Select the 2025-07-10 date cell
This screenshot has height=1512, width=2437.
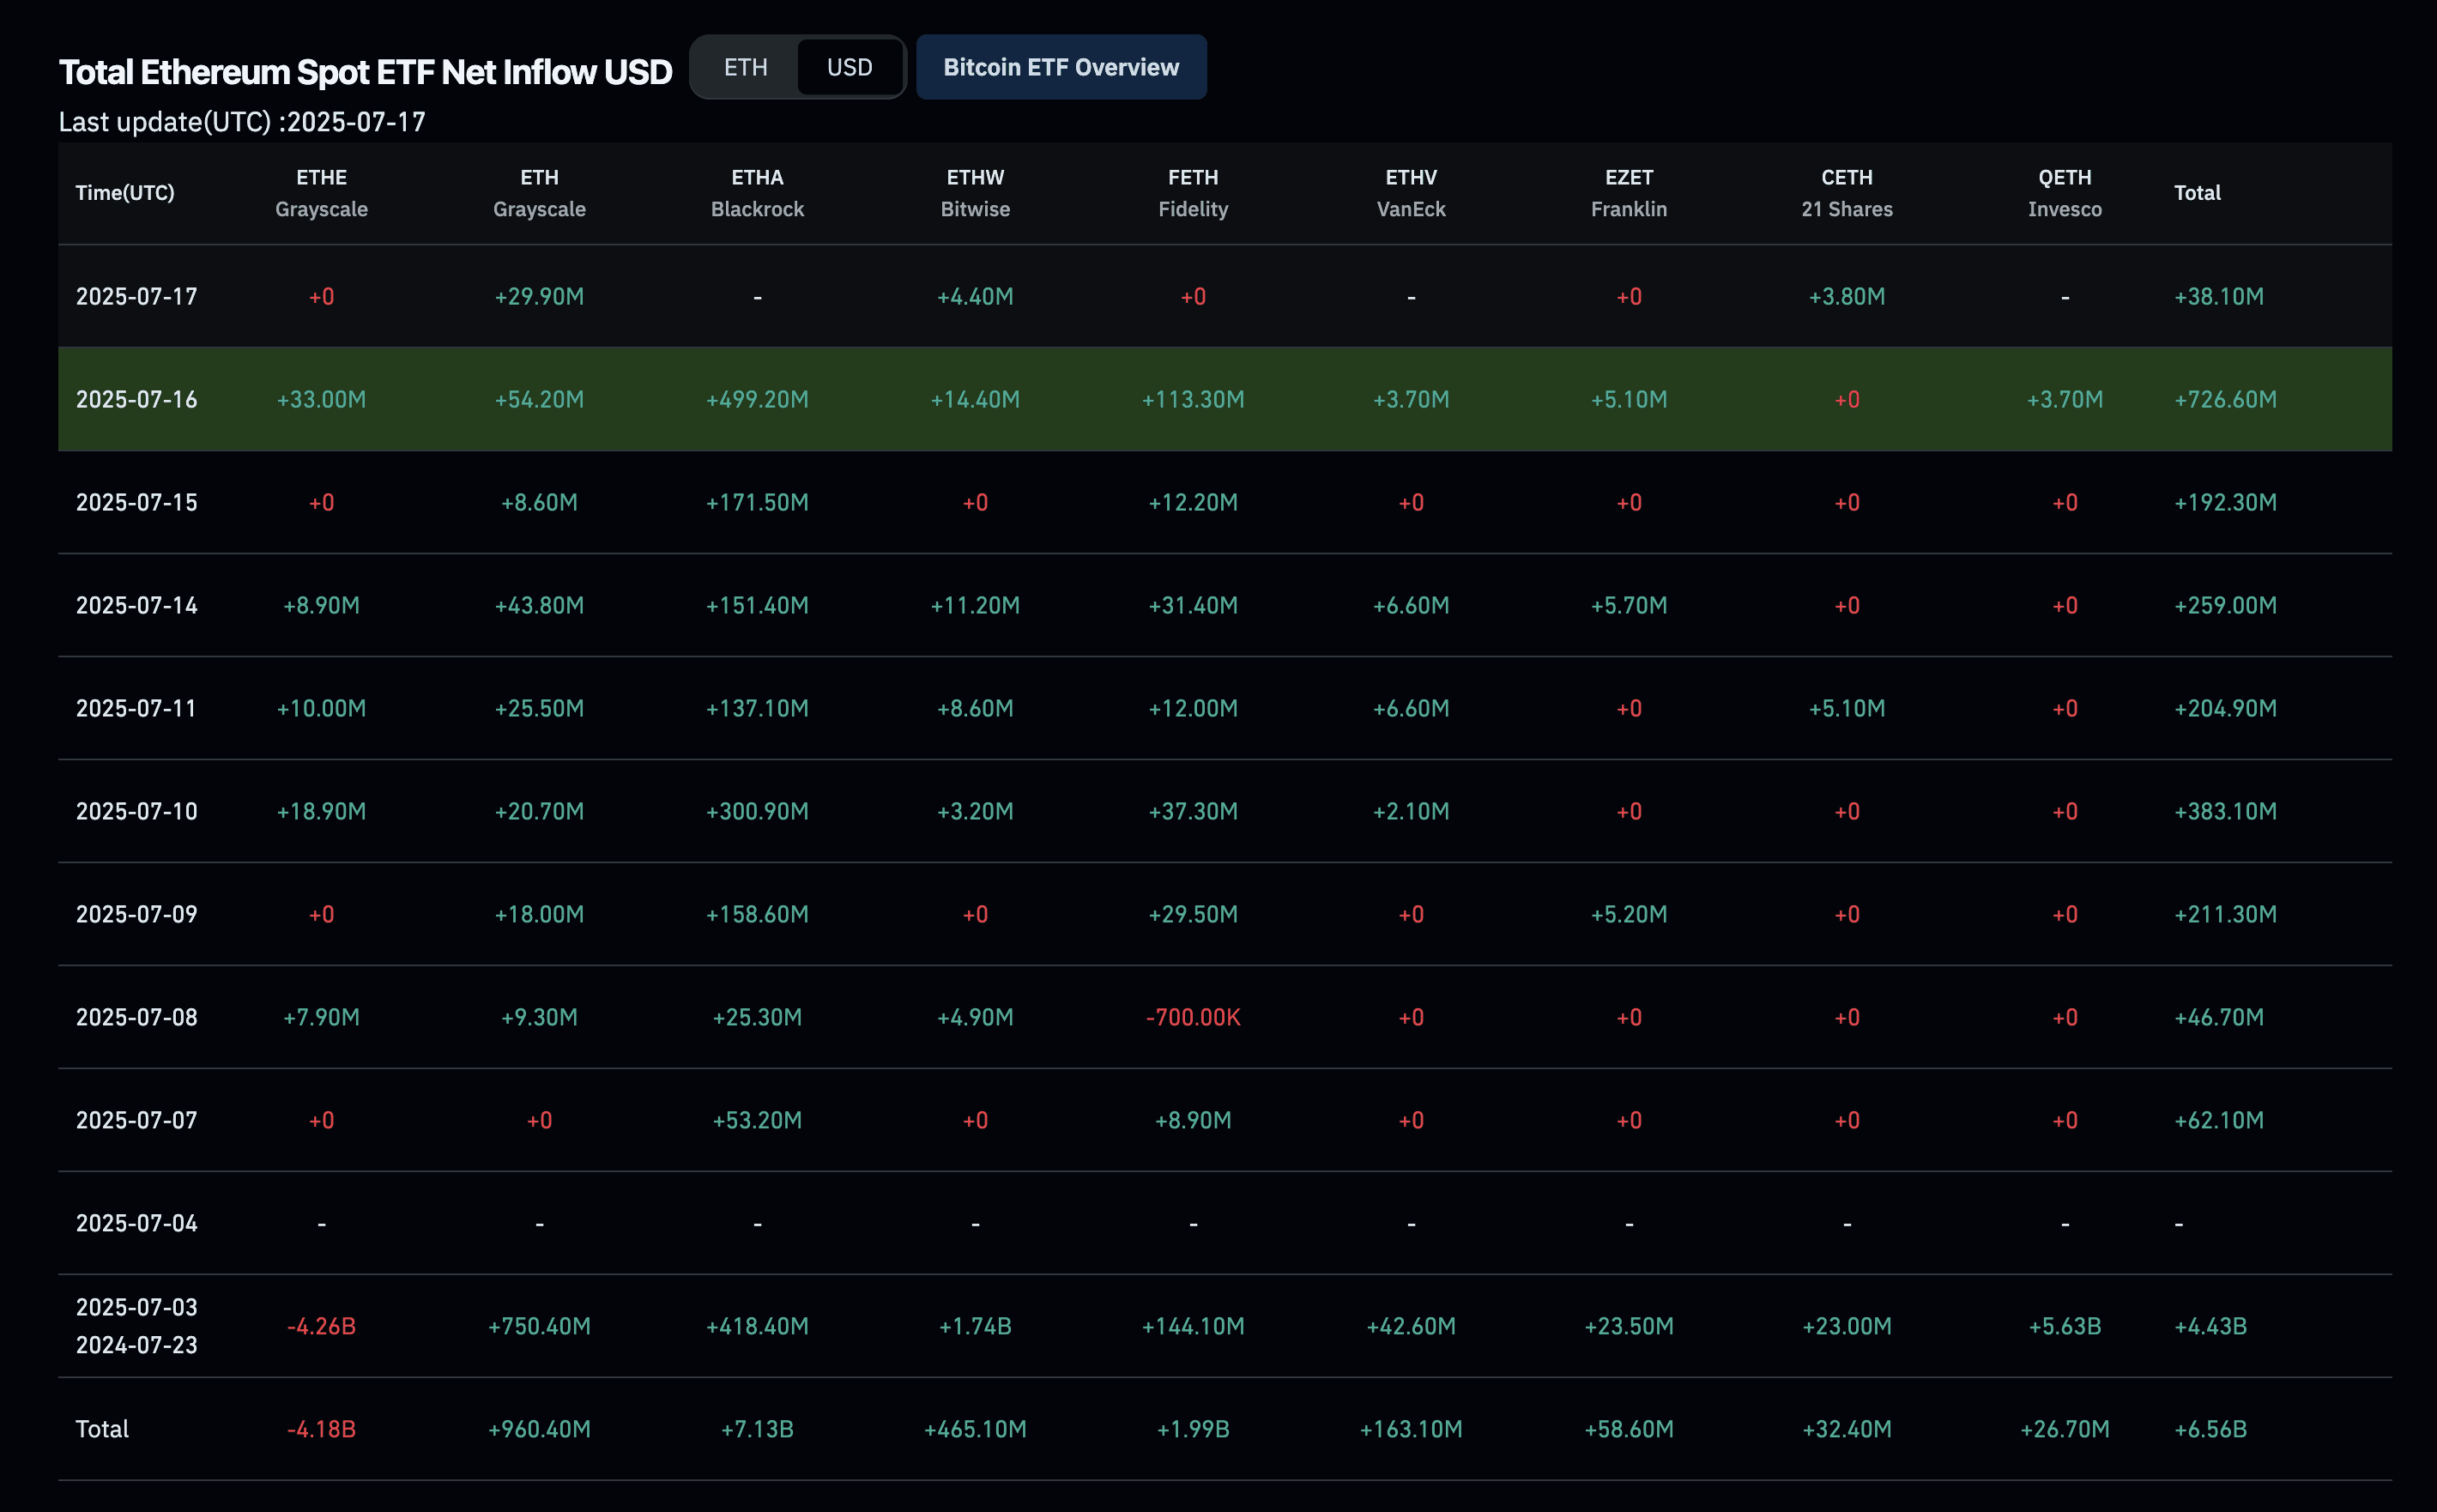(x=137, y=812)
